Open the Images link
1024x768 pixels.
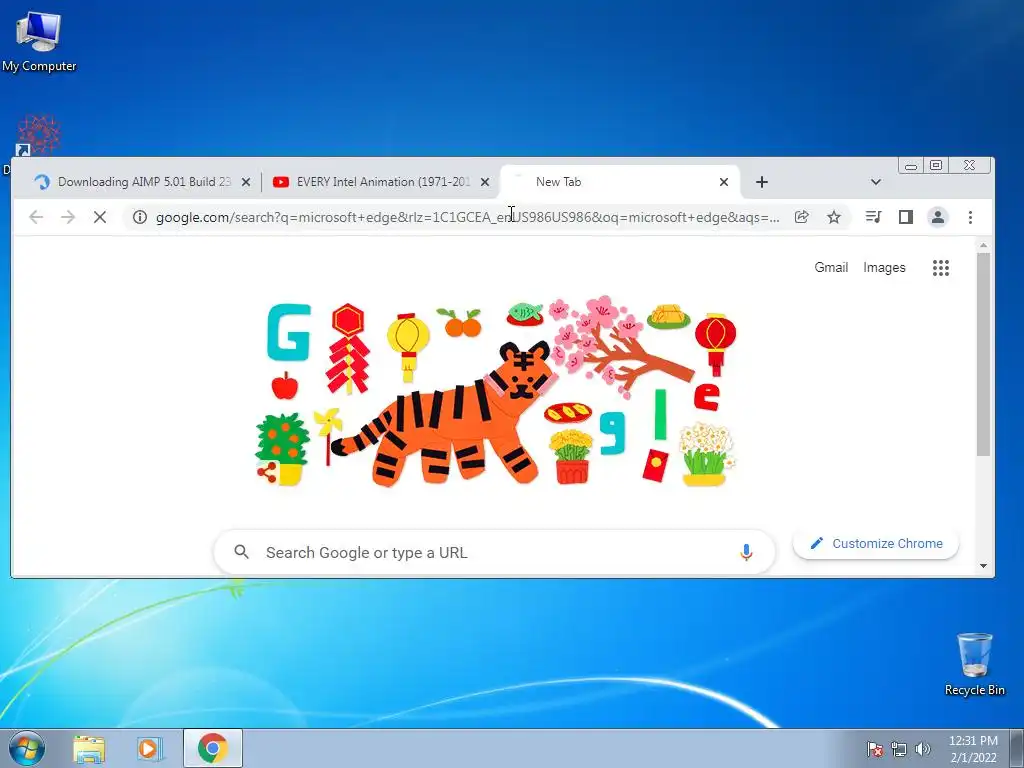click(884, 268)
